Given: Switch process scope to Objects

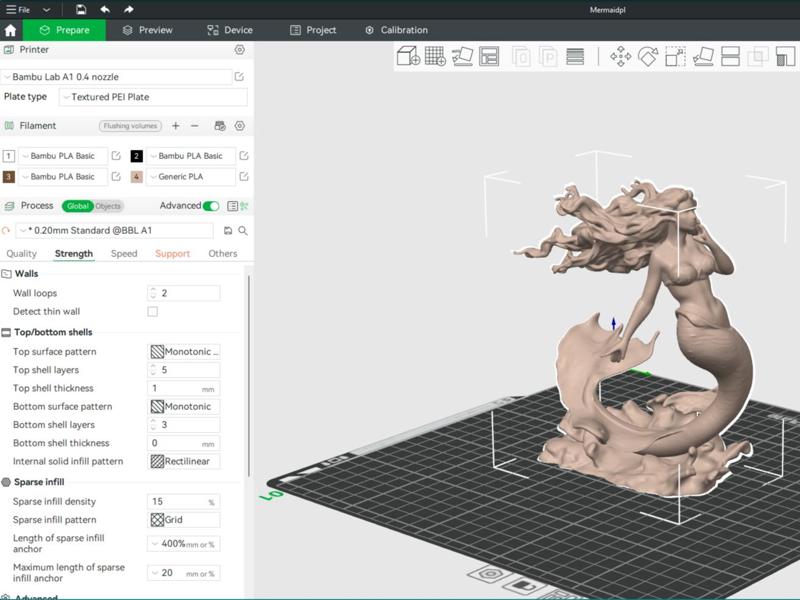Looking at the screenshot, I should tap(108, 206).
